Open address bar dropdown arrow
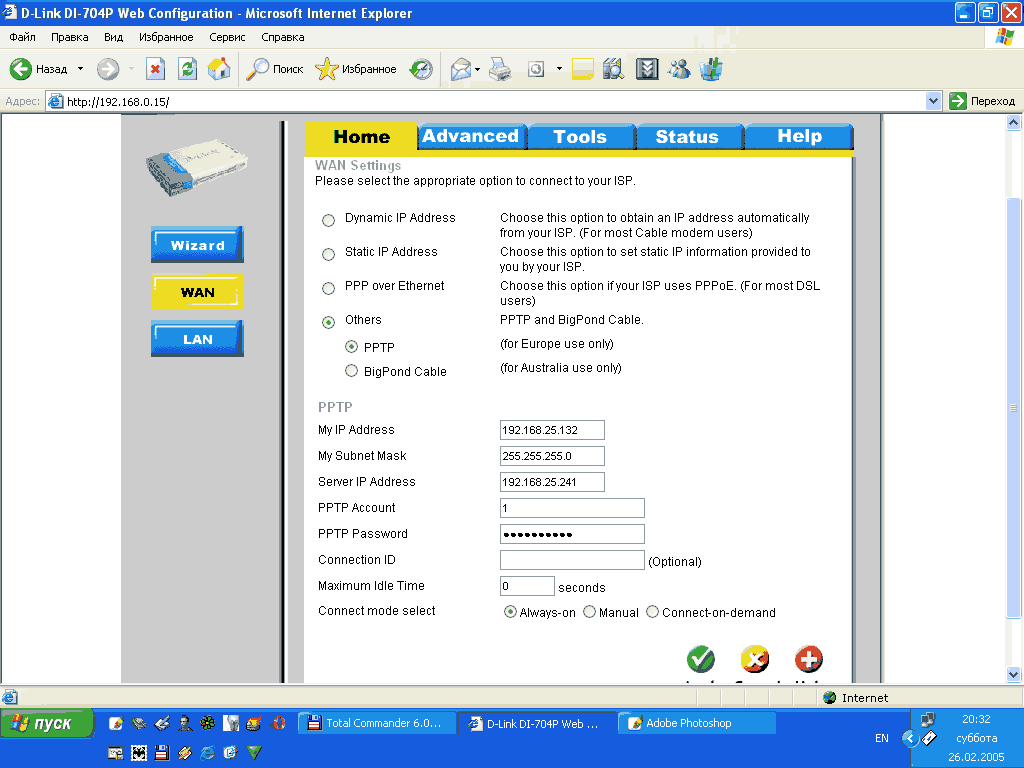 pyautogui.click(x=933, y=101)
